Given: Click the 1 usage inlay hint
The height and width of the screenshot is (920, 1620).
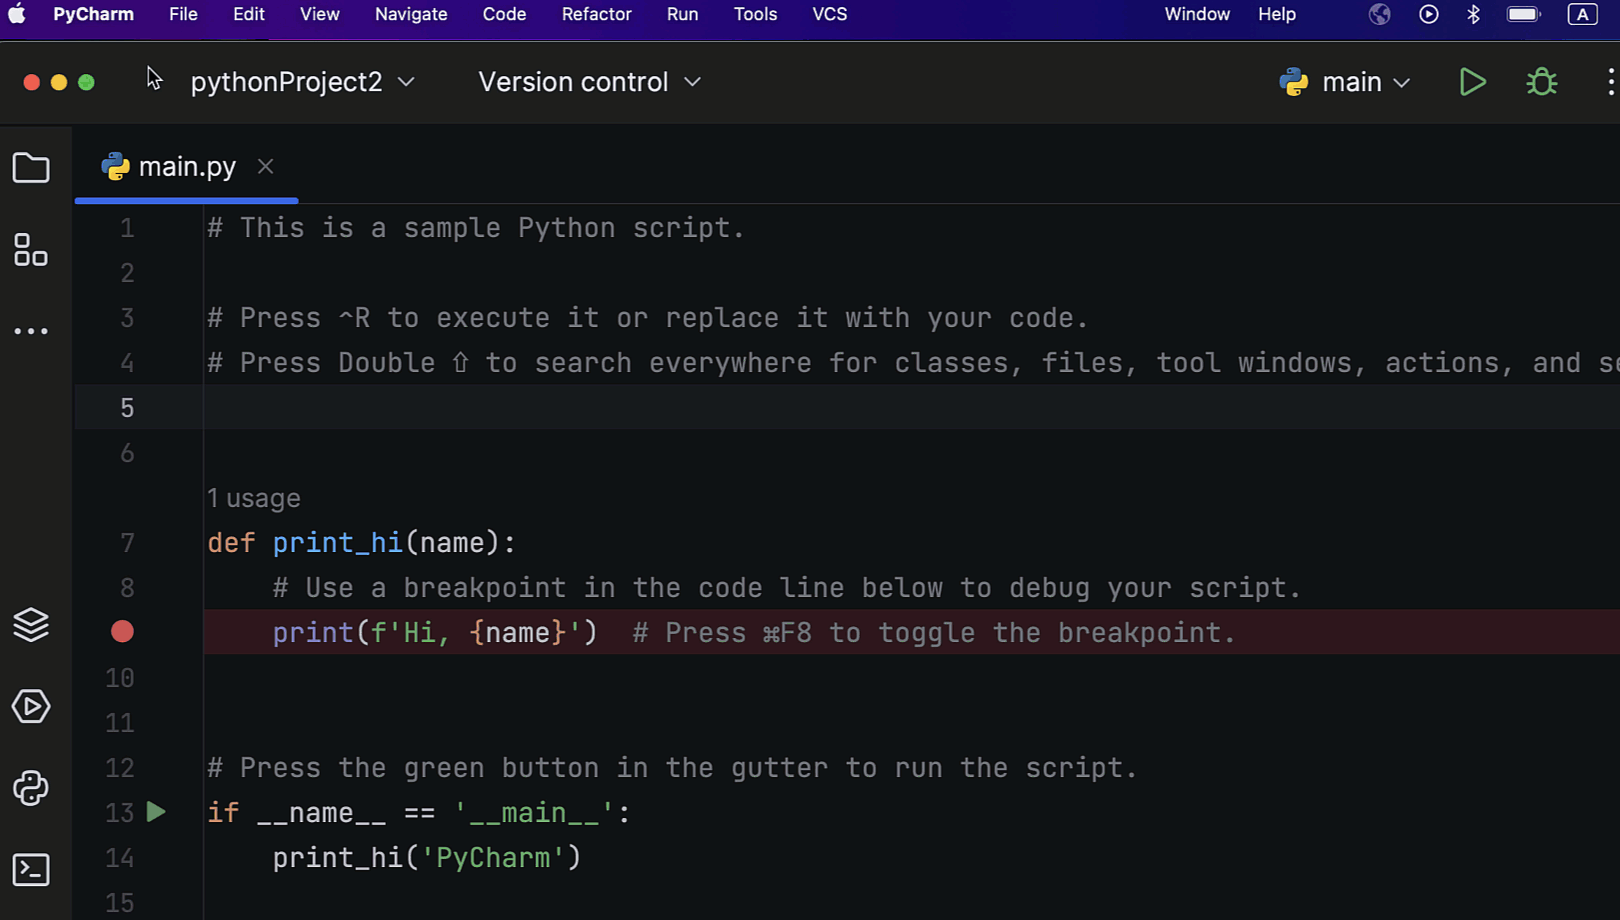Looking at the screenshot, I should pyautogui.click(x=254, y=498).
